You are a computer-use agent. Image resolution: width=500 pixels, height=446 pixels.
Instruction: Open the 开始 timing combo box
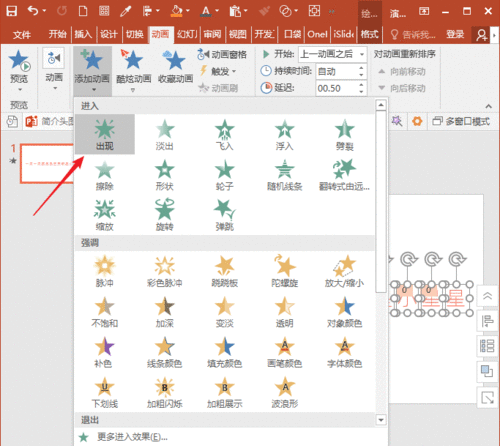tap(333, 54)
